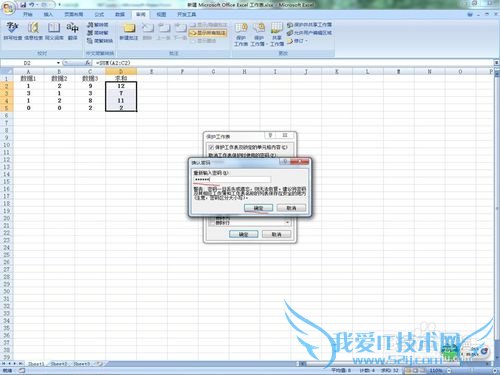Toggle Show All Comments (显示所有批注)
The image size is (500, 375).
point(208,33)
